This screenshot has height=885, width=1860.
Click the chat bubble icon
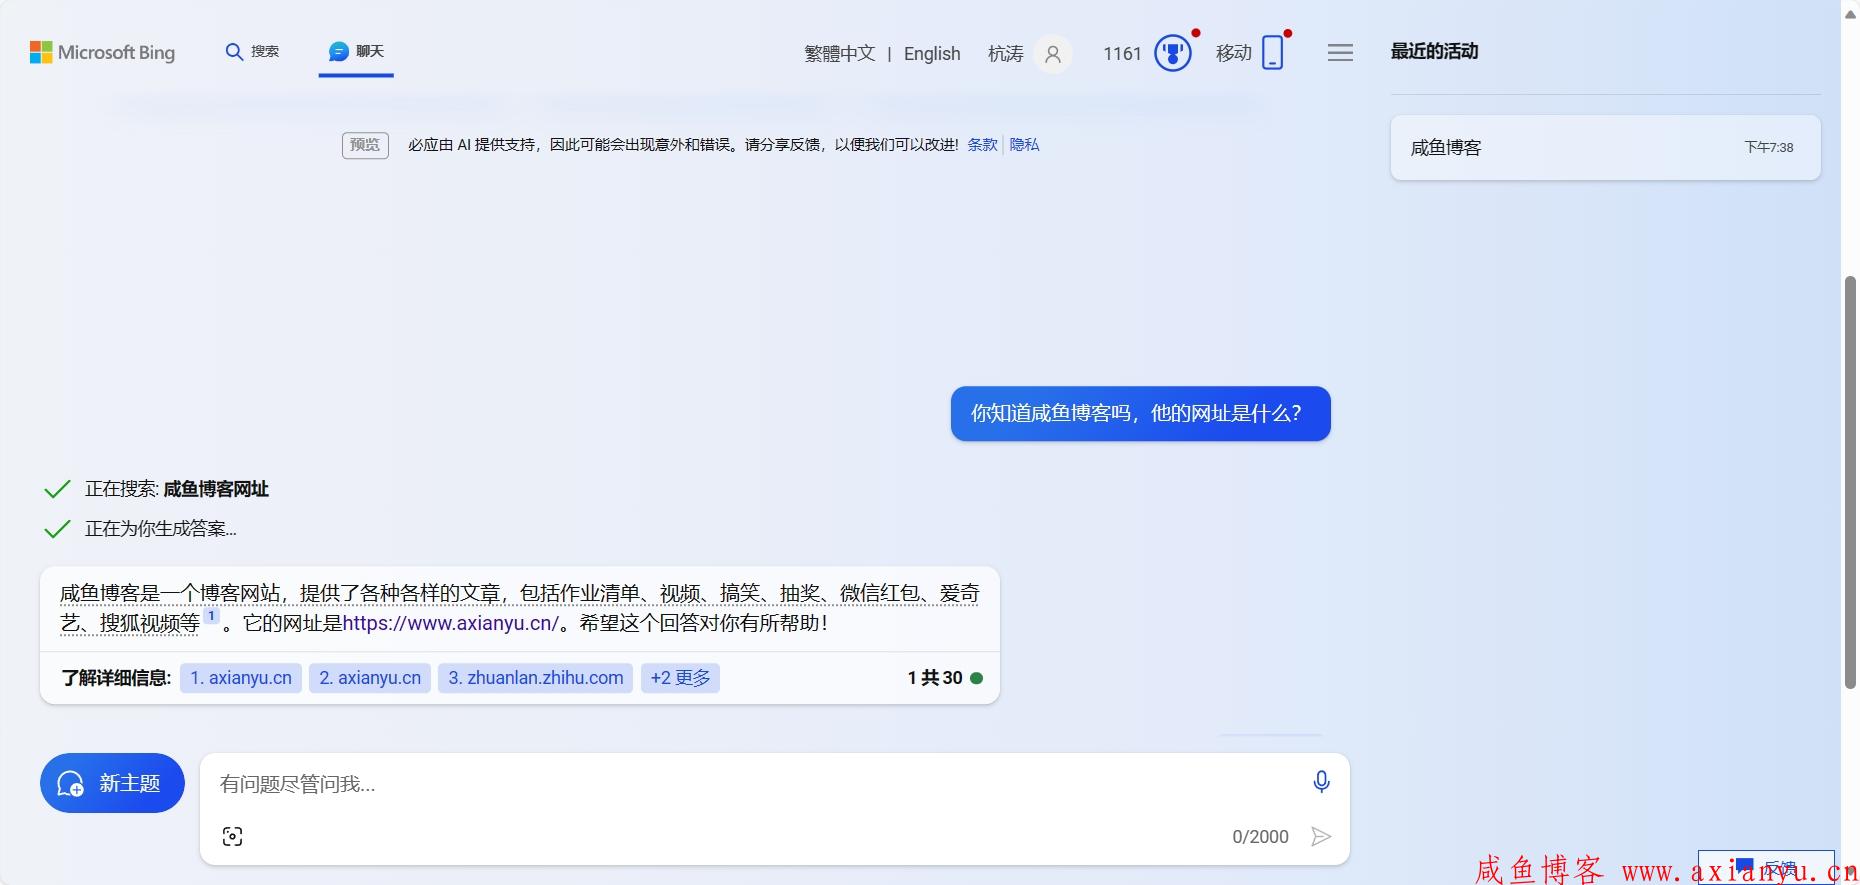339,51
